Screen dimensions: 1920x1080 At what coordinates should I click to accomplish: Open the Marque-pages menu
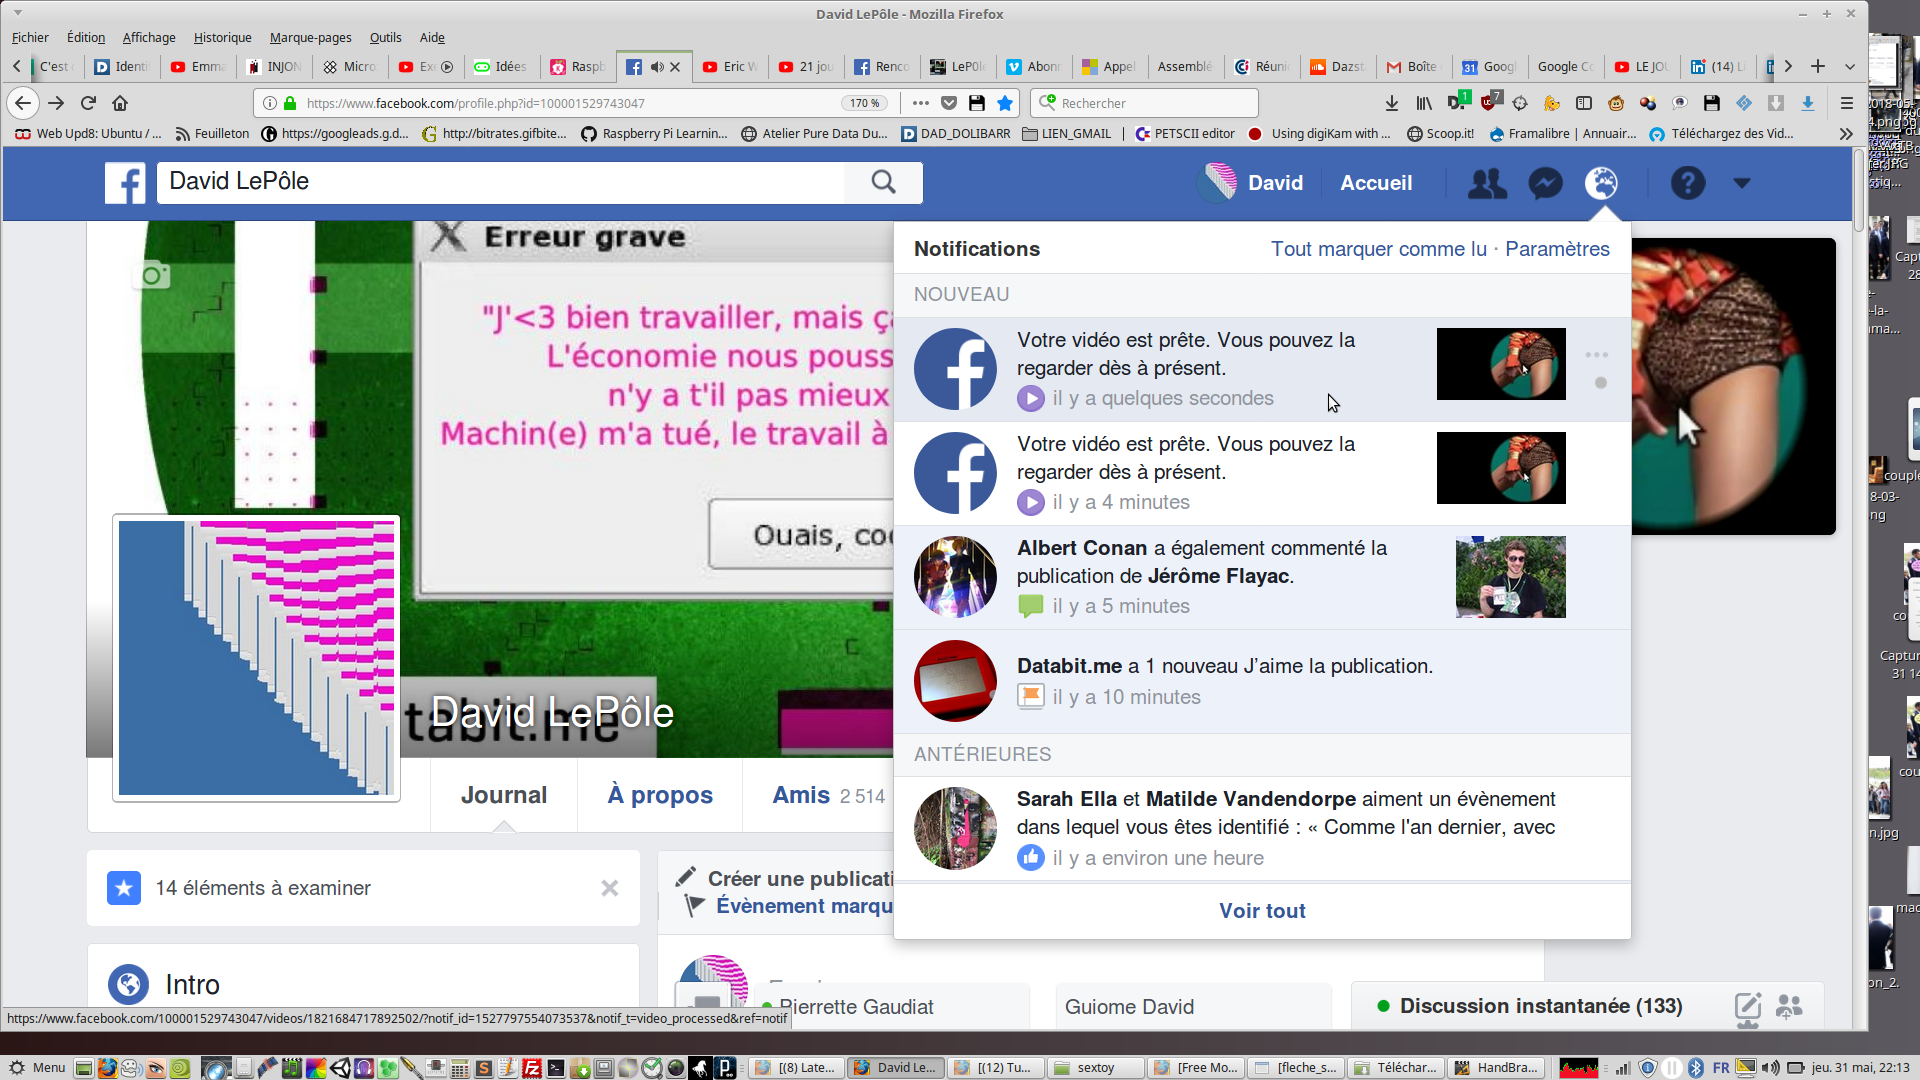point(310,37)
